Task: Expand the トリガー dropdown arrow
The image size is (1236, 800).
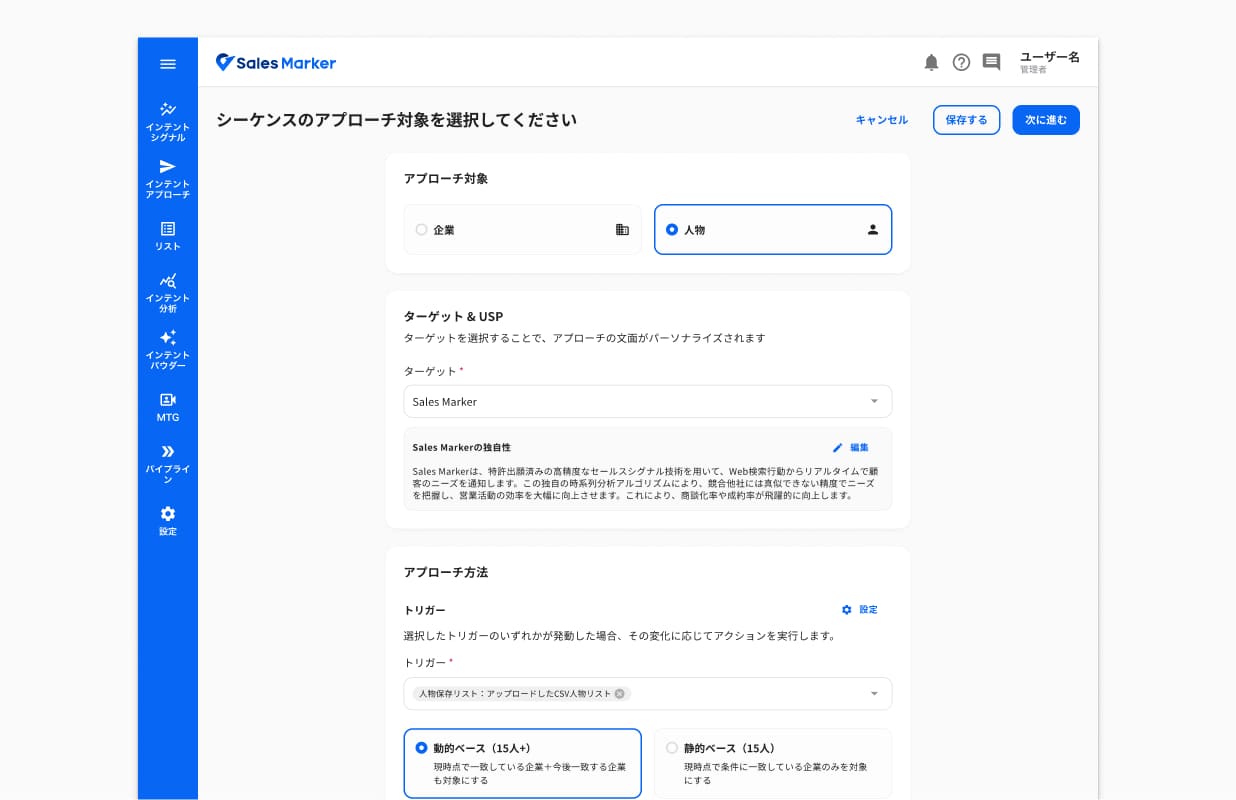Action: [x=874, y=694]
